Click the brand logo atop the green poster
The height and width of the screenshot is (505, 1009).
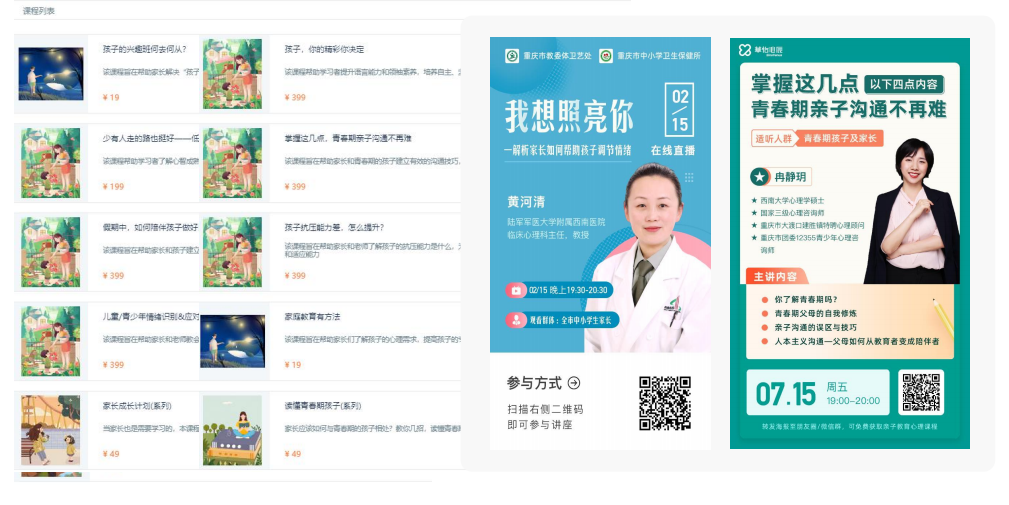pyautogui.click(x=760, y=50)
